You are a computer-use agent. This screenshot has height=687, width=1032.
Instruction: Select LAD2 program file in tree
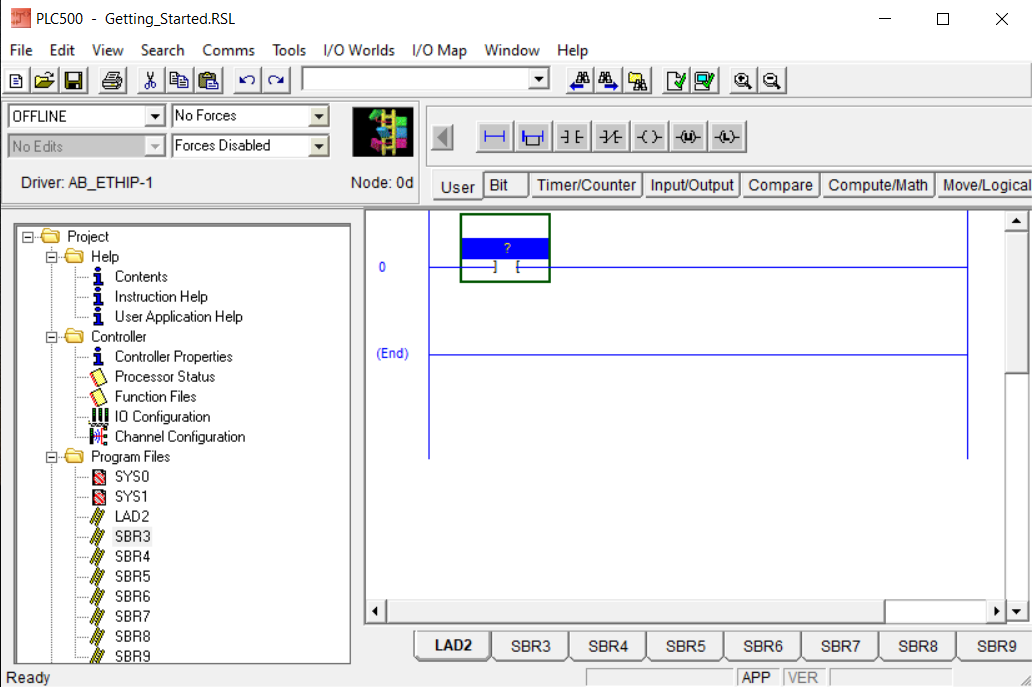coord(132,517)
